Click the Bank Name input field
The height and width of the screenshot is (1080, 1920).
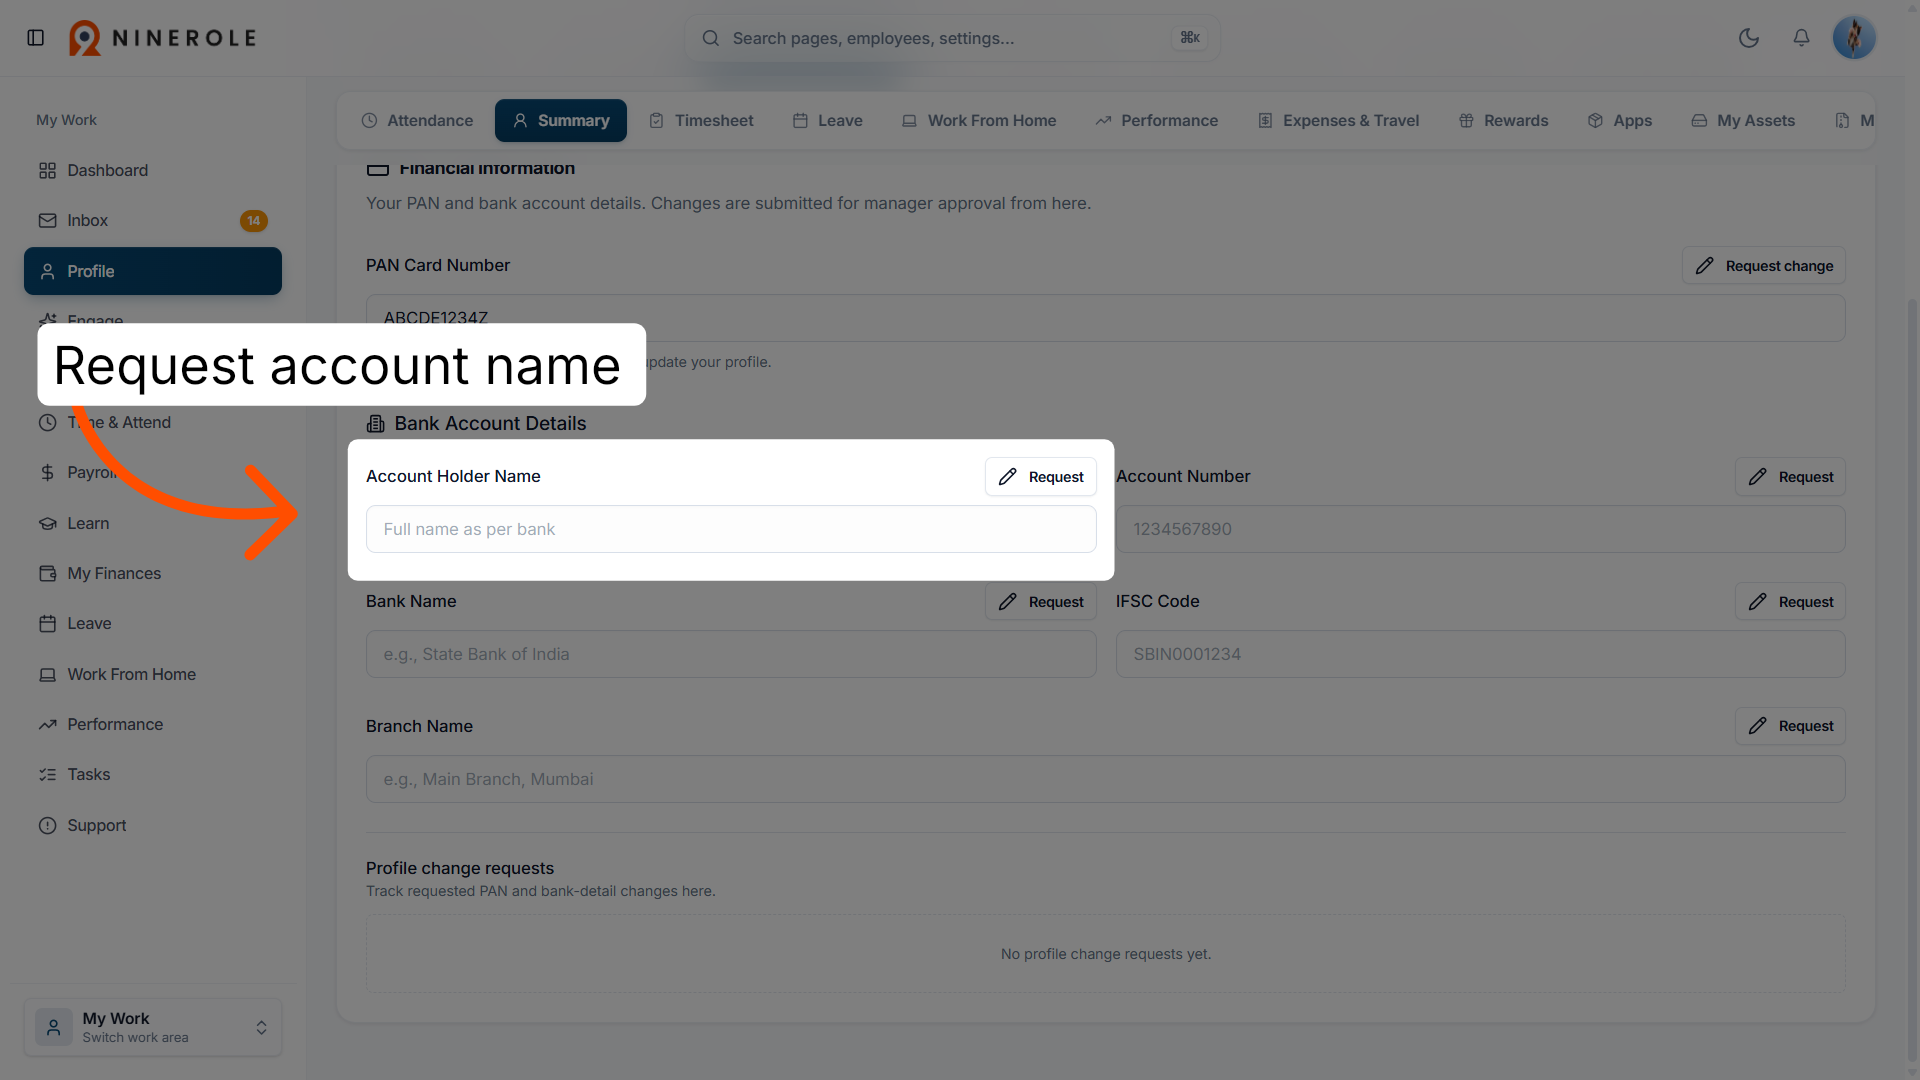[x=731, y=654]
